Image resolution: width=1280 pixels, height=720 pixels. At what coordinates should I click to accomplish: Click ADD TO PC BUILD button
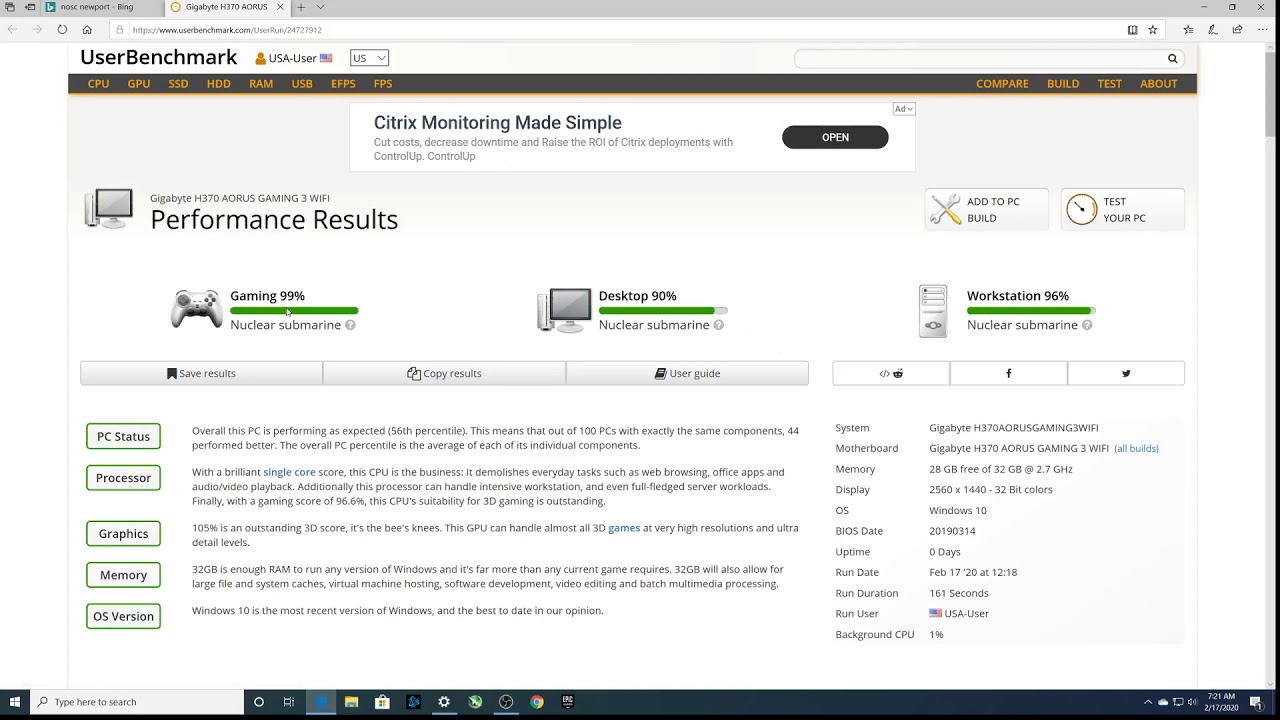[x=987, y=209]
